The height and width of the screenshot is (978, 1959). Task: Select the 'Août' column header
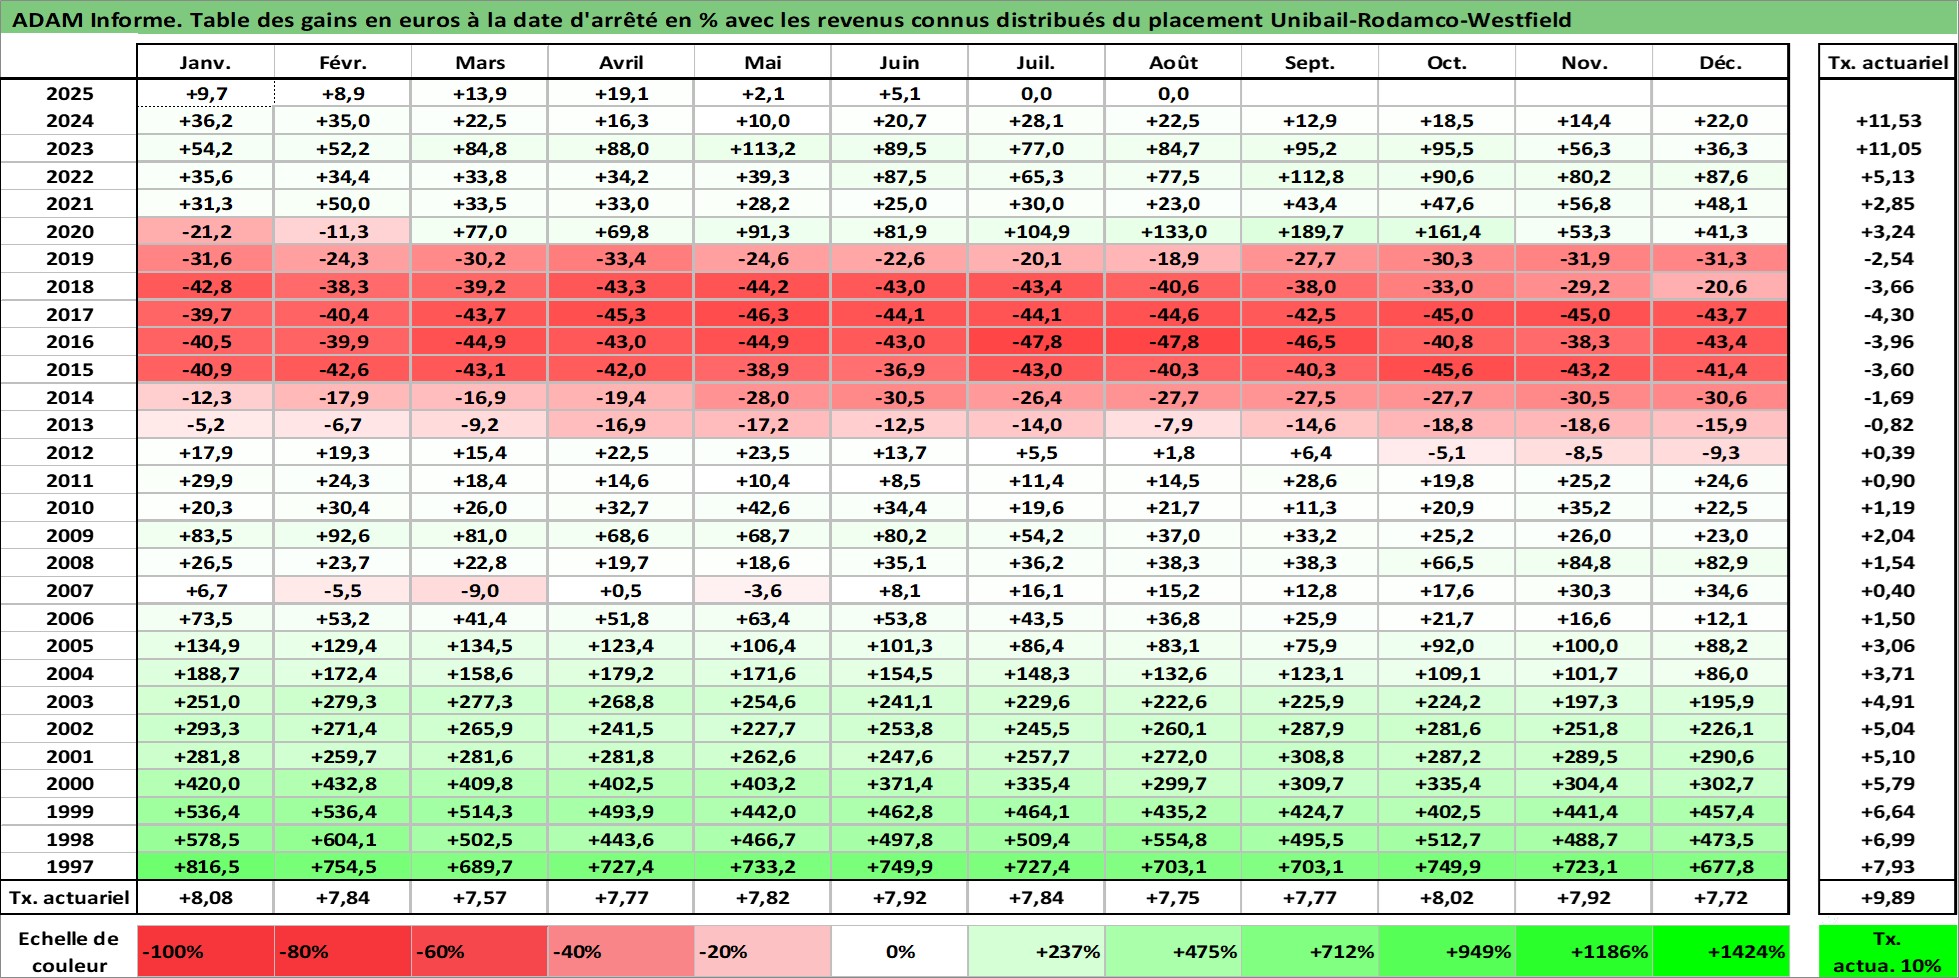click(x=1174, y=62)
